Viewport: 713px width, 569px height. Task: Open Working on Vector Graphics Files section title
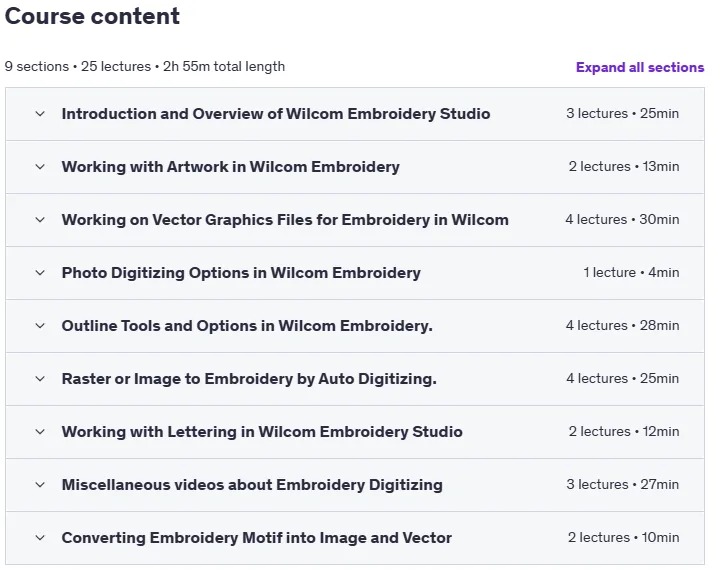click(285, 220)
